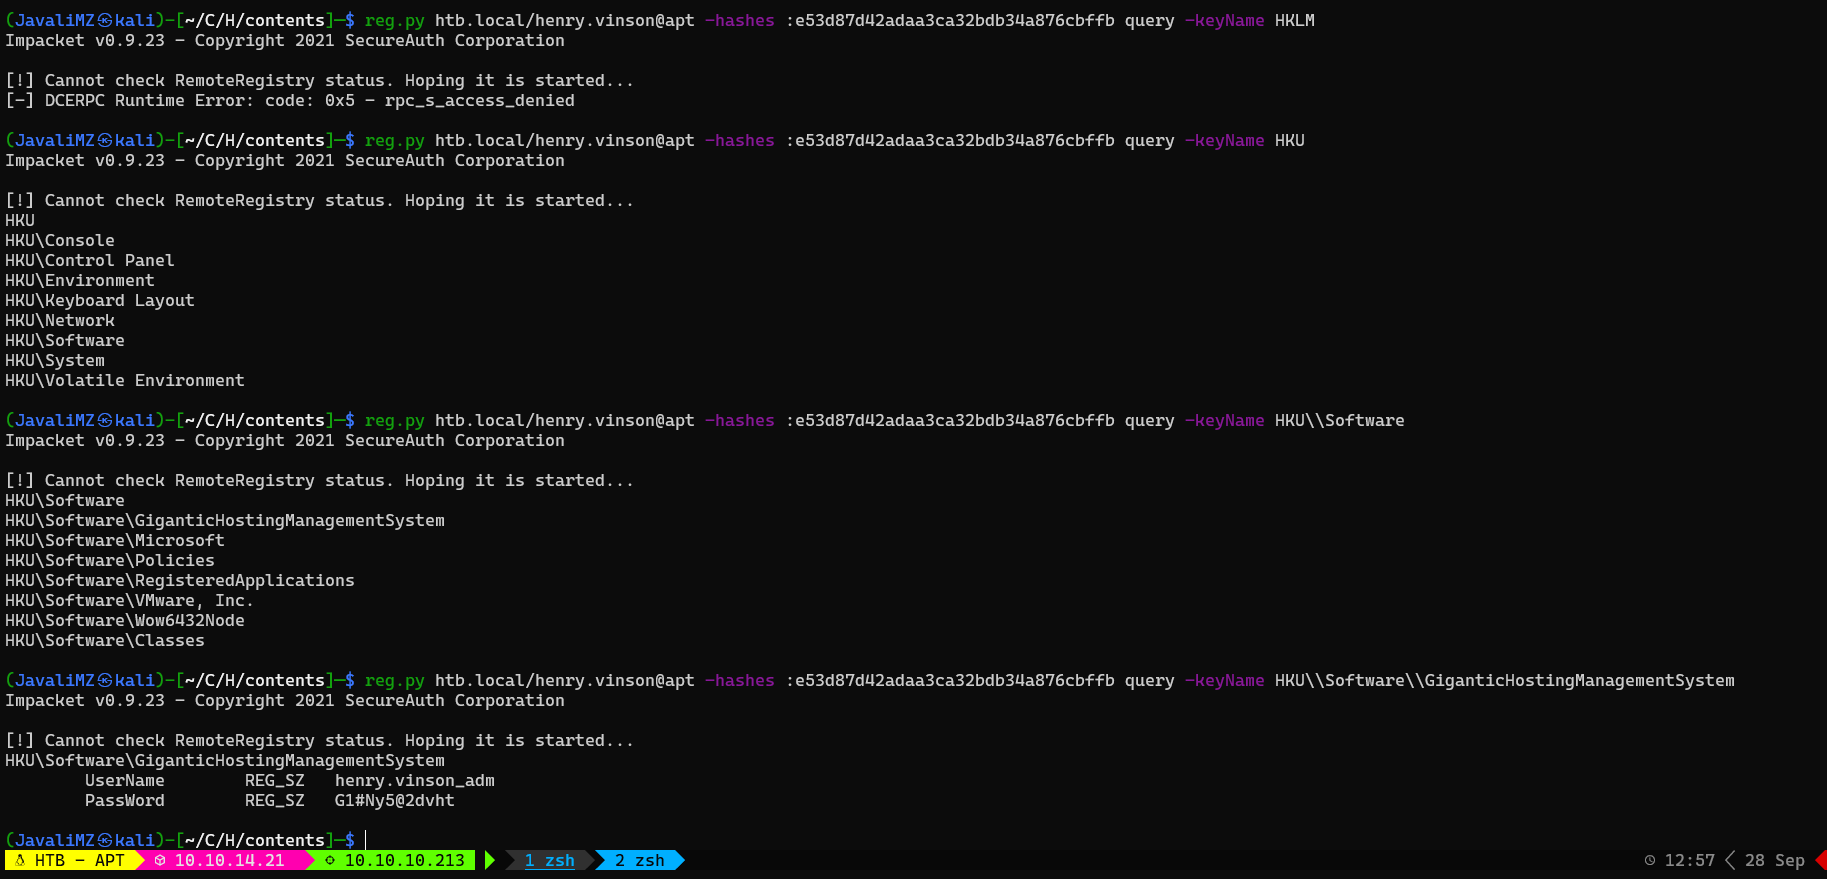Click the flame icon in HTB segment
The width and height of the screenshot is (1827, 879).
tap(20, 860)
